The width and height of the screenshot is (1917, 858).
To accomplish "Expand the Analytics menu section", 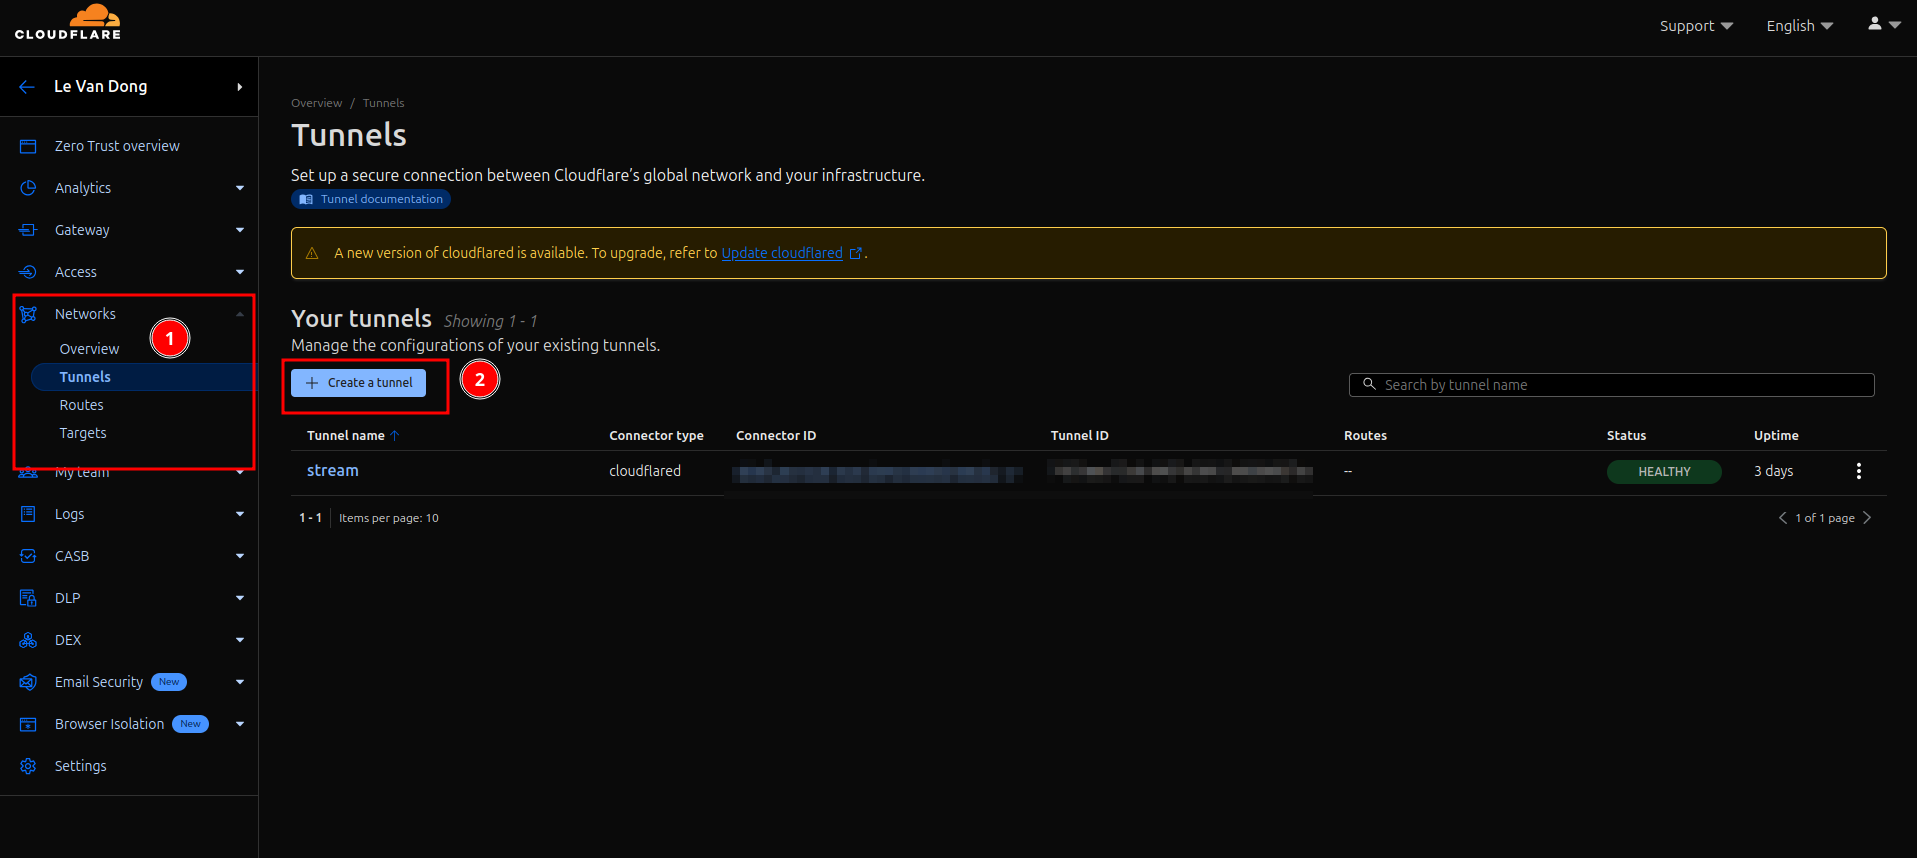I will pyautogui.click(x=239, y=188).
